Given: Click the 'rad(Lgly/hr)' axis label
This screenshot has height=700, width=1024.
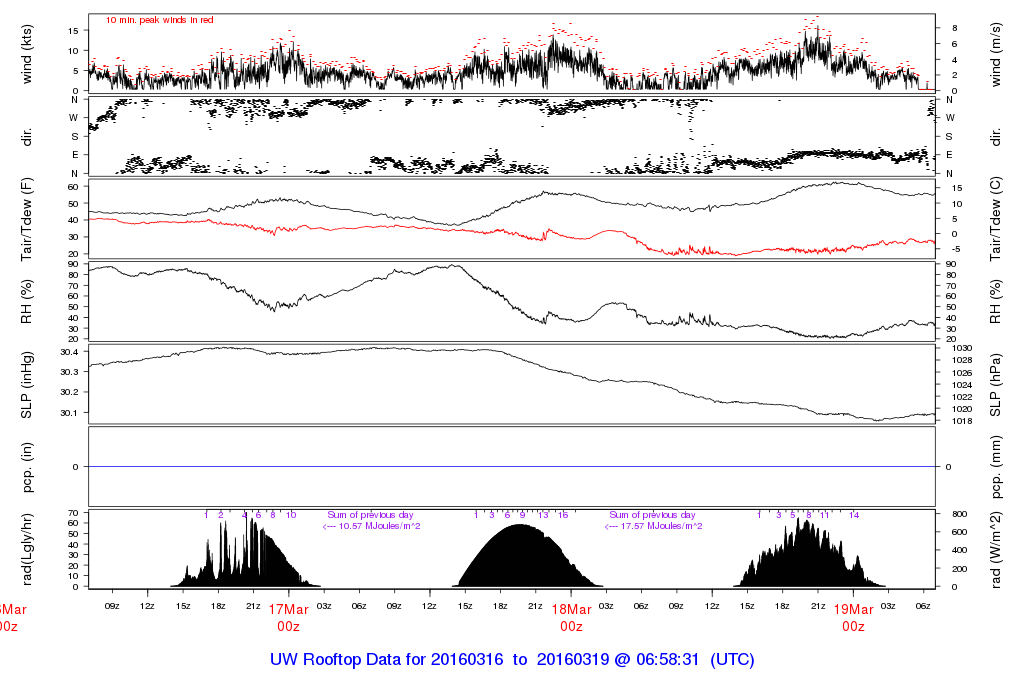Looking at the screenshot, I should click(27, 549).
